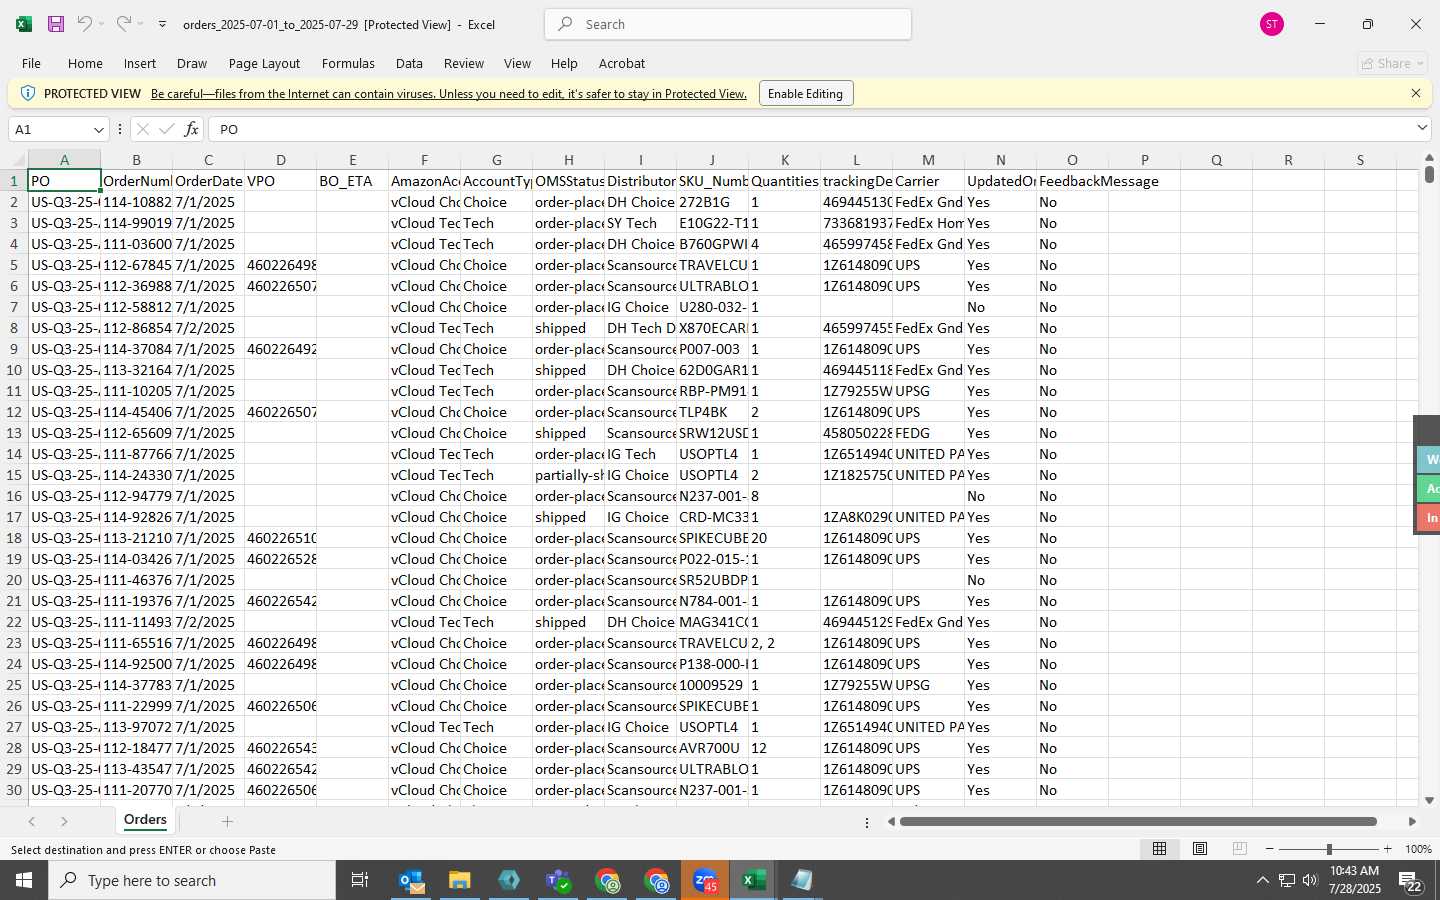Click horizontal scroll left arrow
The height and width of the screenshot is (900, 1440).
(x=891, y=822)
